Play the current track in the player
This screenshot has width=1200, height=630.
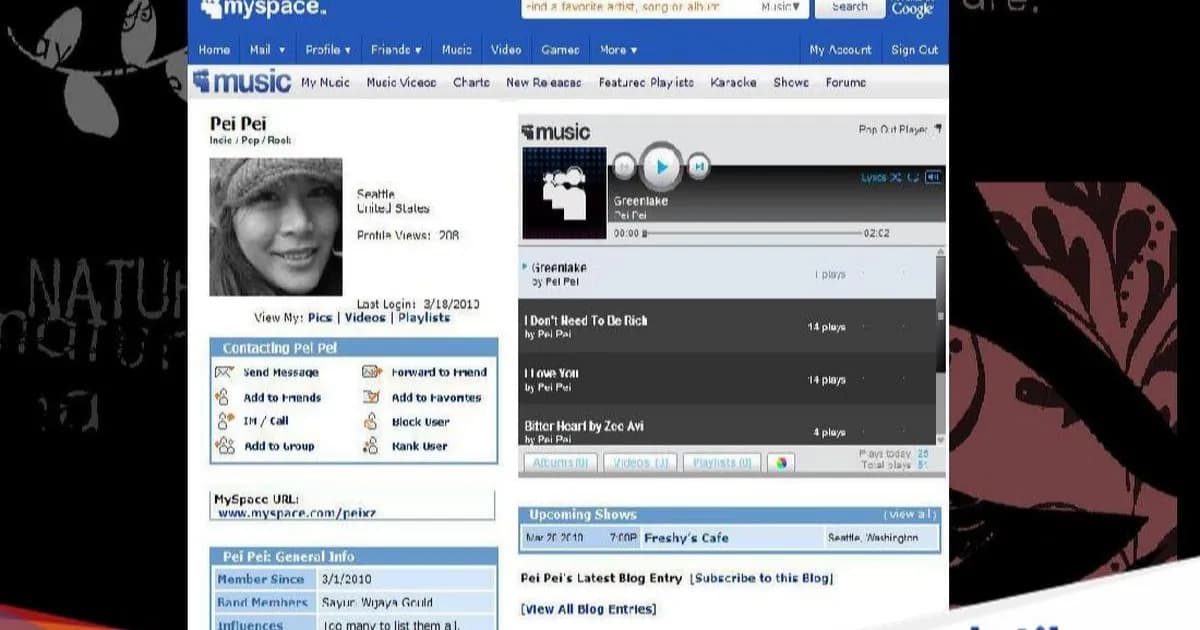point(660,166)
